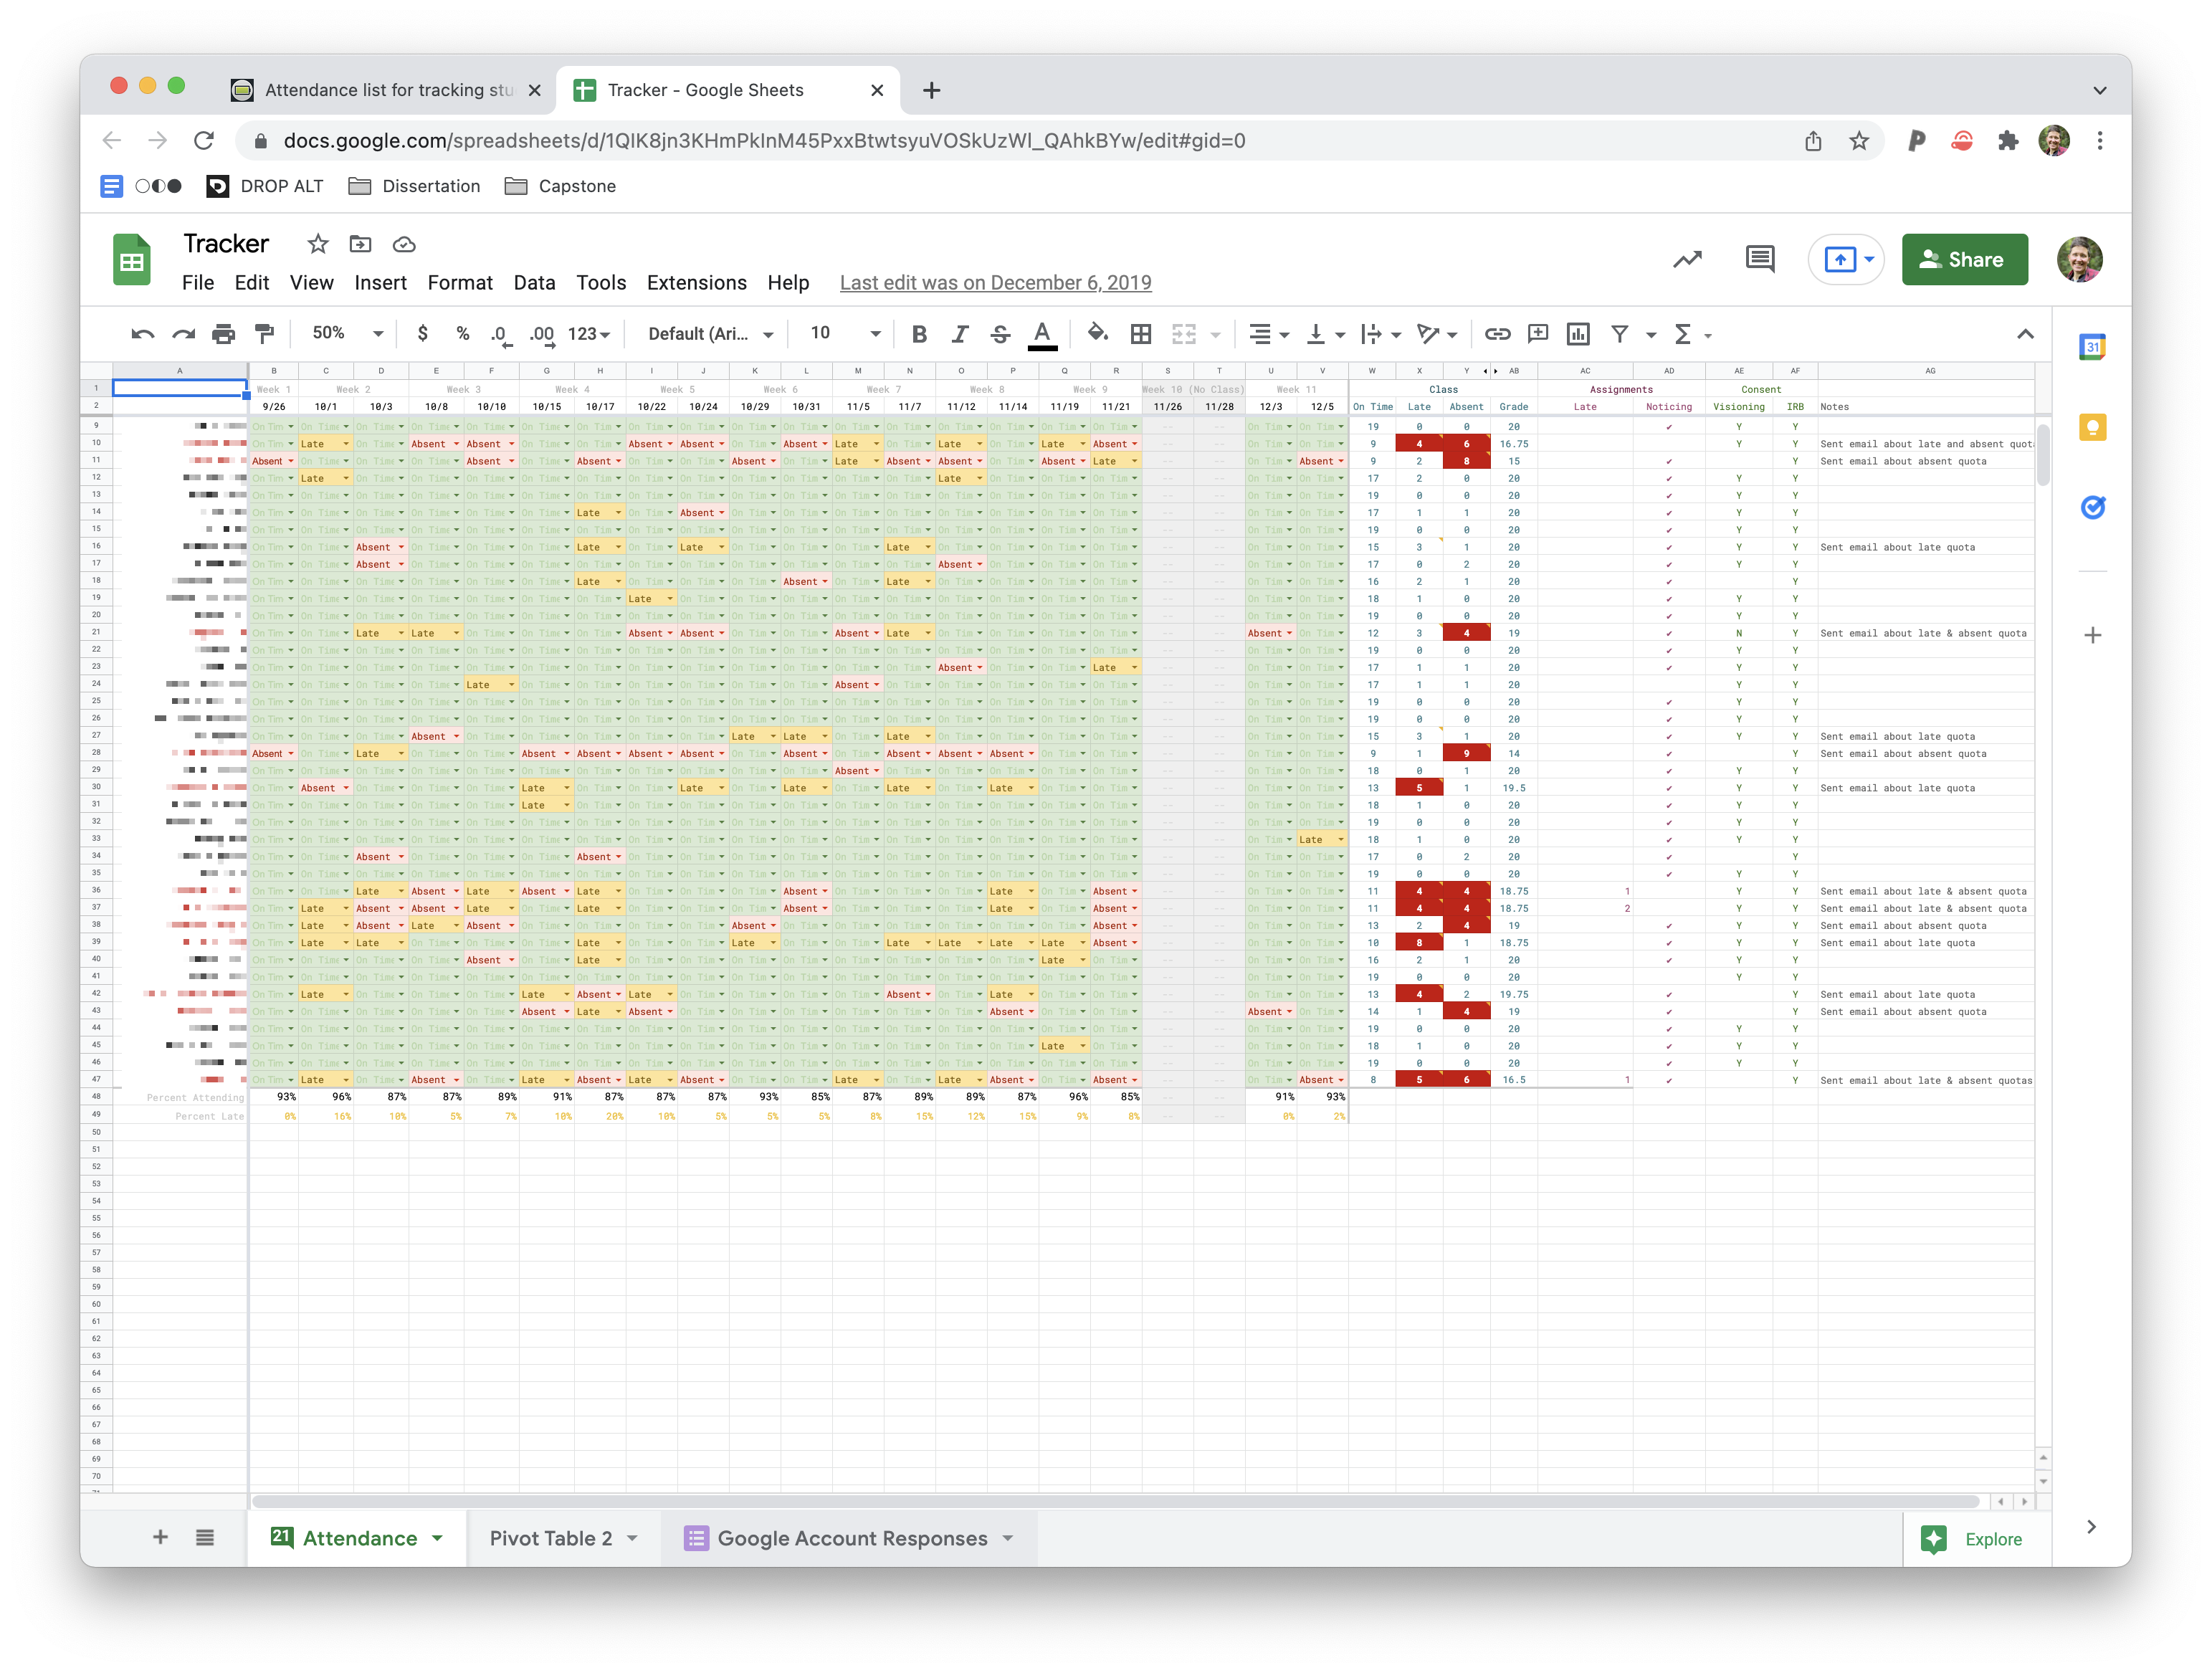Open comment history icon
The height and width of the screenshot is (1673, 2212).
tap(1759, 259)
